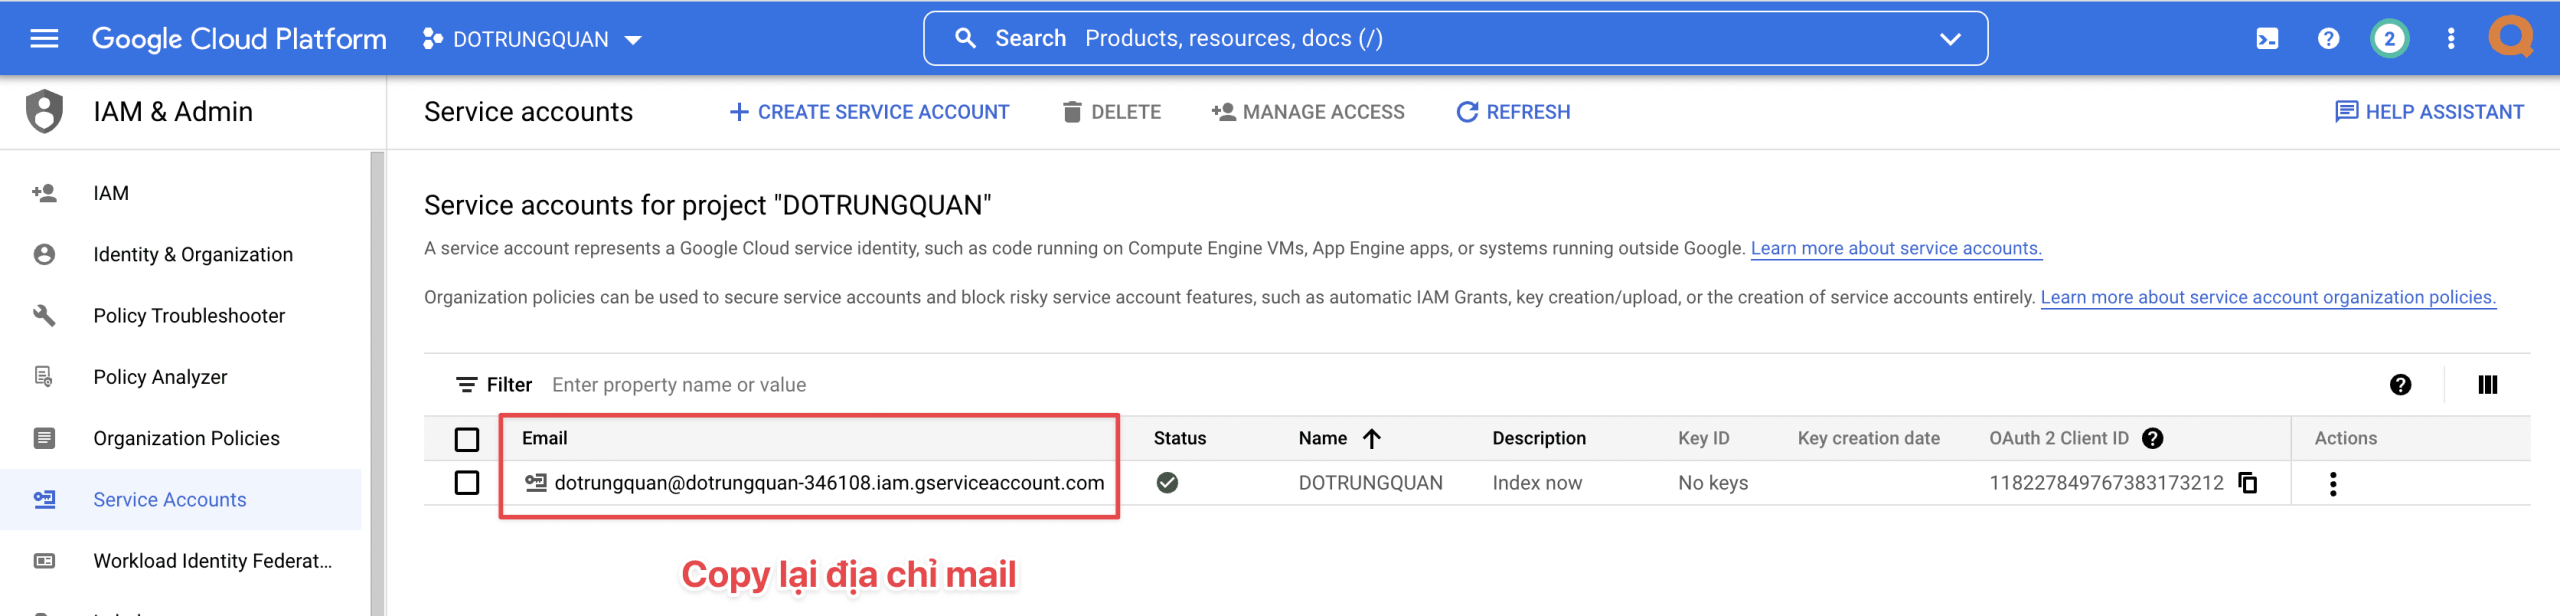Click MANAGE ACCESS button
2560x616 pixels.
point(1308,112)
